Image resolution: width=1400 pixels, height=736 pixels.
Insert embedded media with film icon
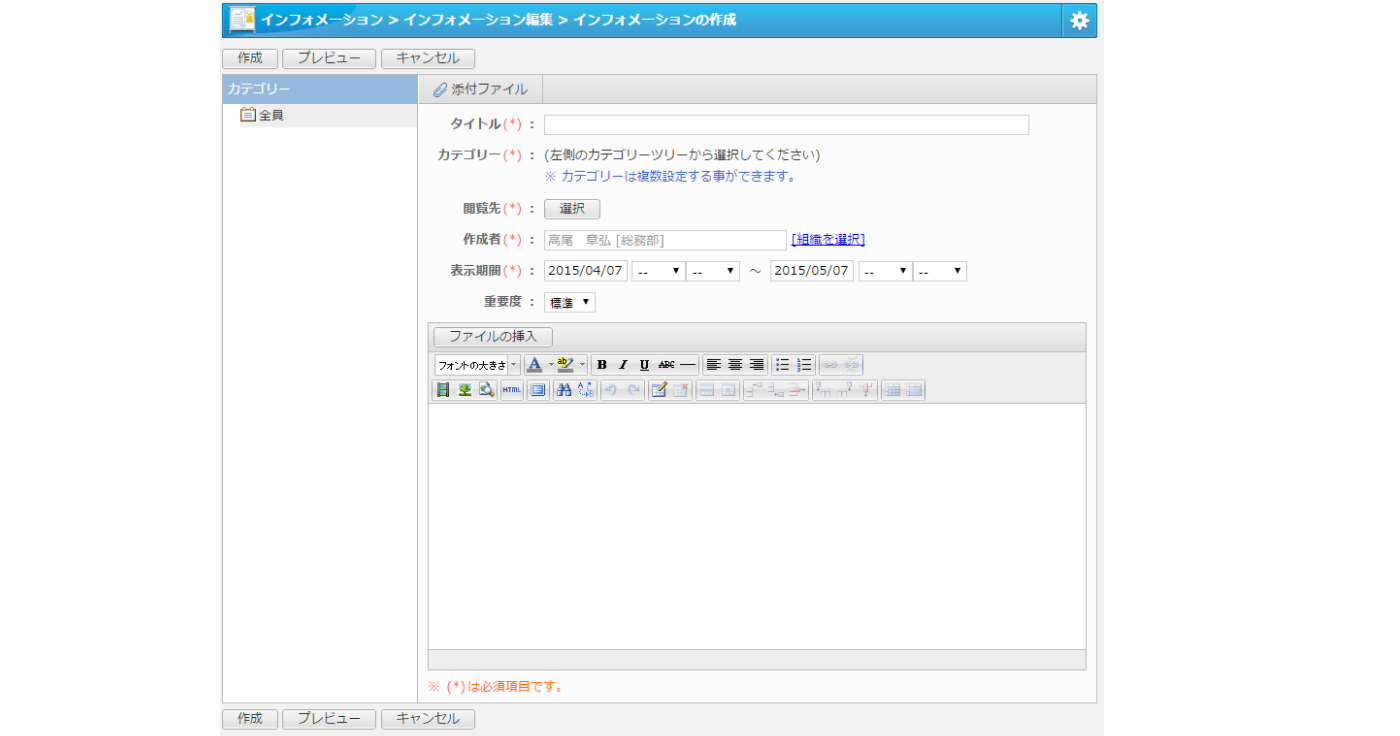point(443,390)
